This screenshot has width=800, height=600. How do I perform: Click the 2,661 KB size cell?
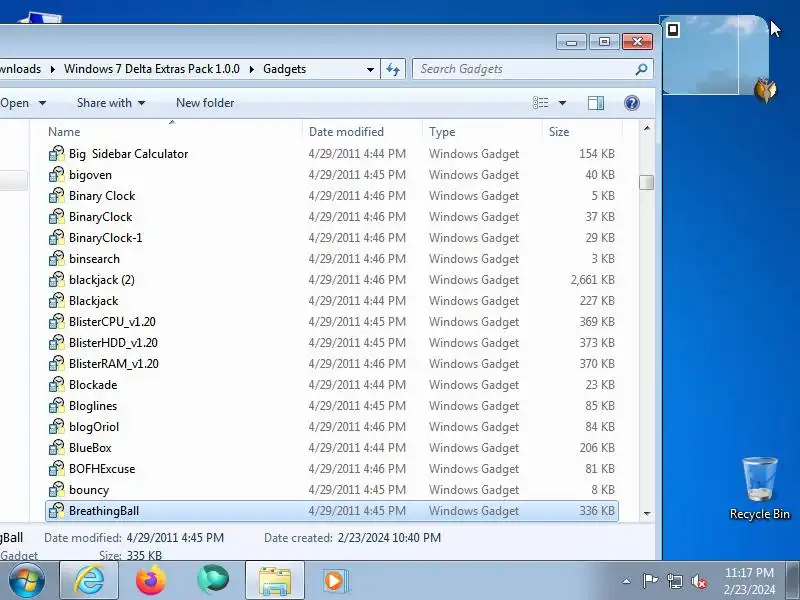click(592, 280)
